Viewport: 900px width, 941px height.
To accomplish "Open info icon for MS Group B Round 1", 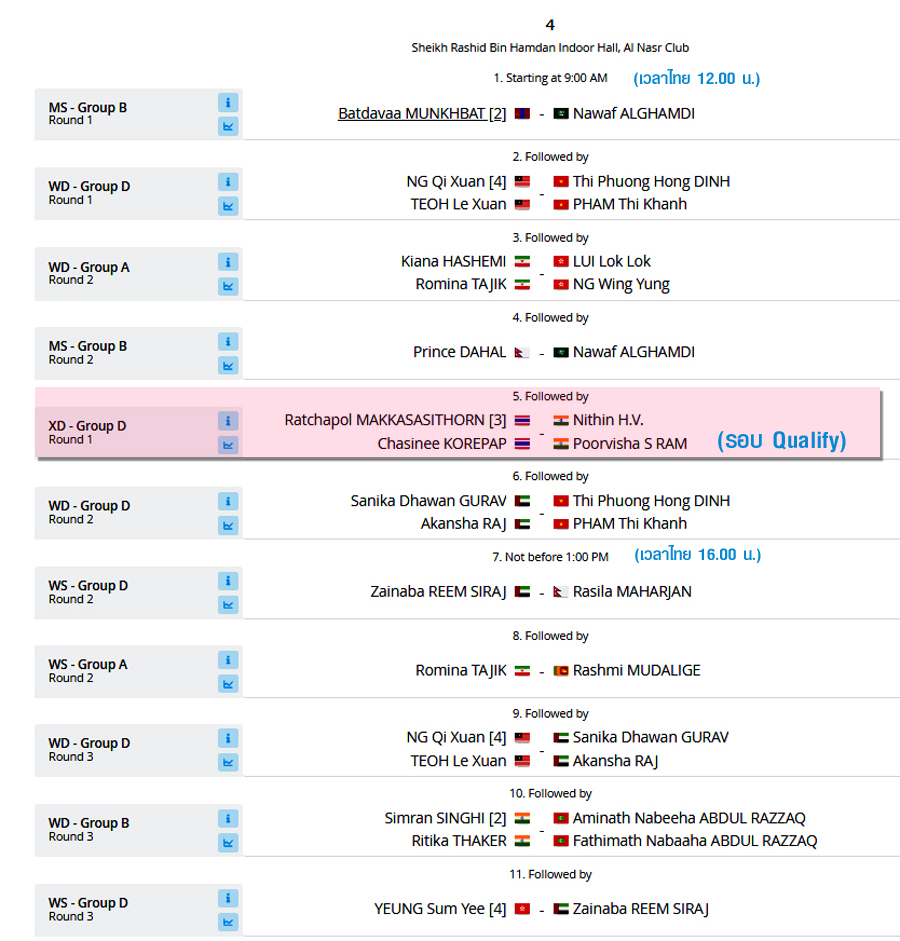I will click(x=228, y=102).
